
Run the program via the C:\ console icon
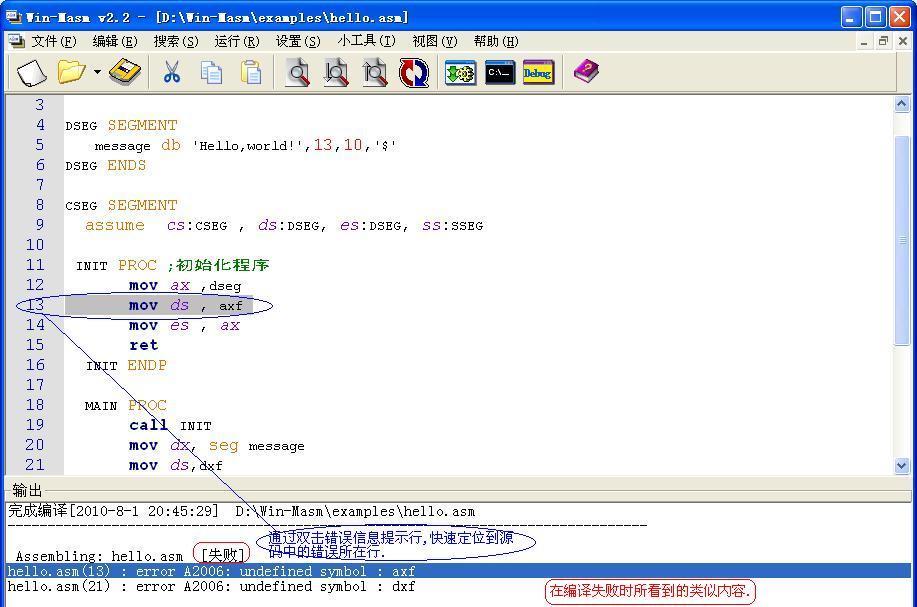(x=500, y=73)
